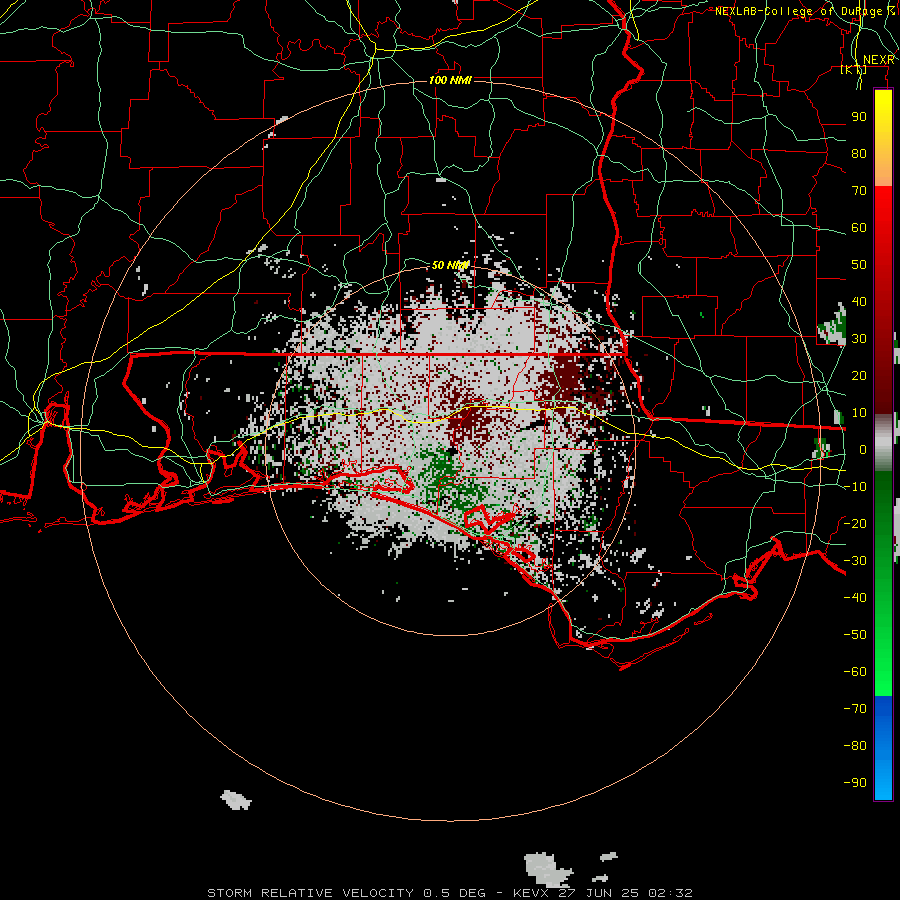Click the '[KT]' units label above the color scale
This screenshot has height=900, width=900.
[854, 70]
